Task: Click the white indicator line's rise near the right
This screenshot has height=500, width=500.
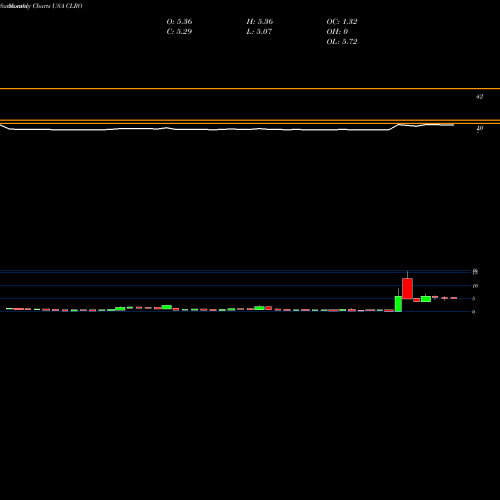Action: point(394,127)
